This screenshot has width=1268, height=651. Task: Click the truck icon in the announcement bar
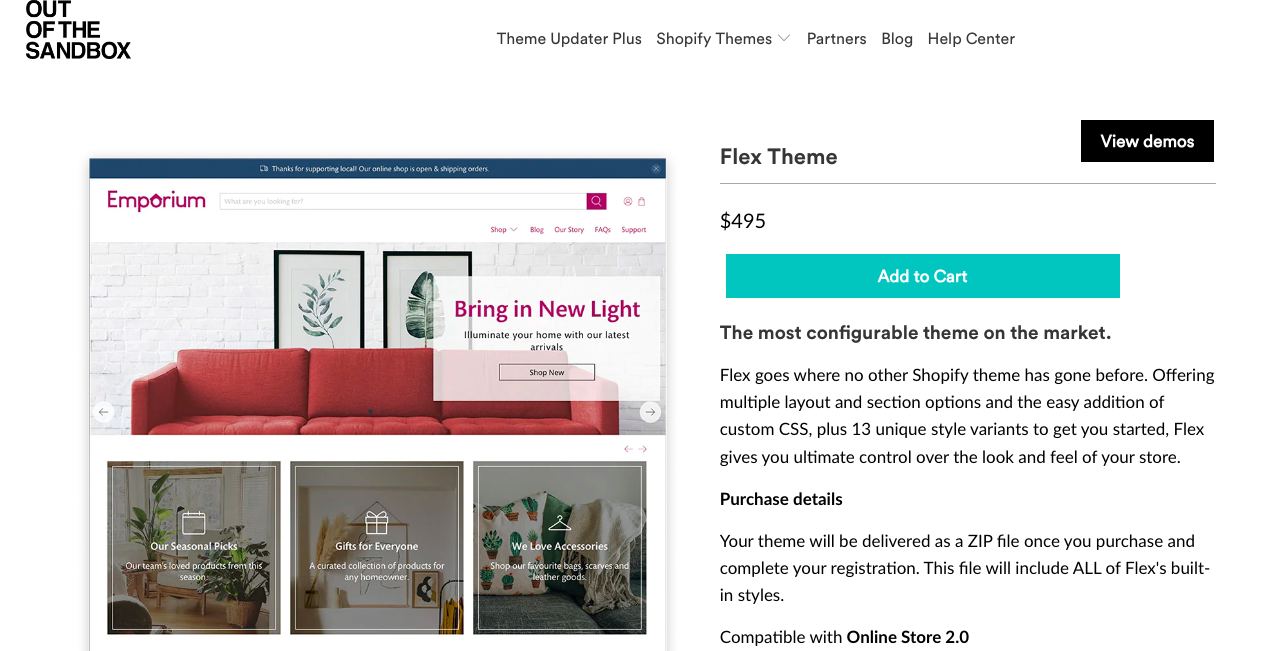pos(262,168)
